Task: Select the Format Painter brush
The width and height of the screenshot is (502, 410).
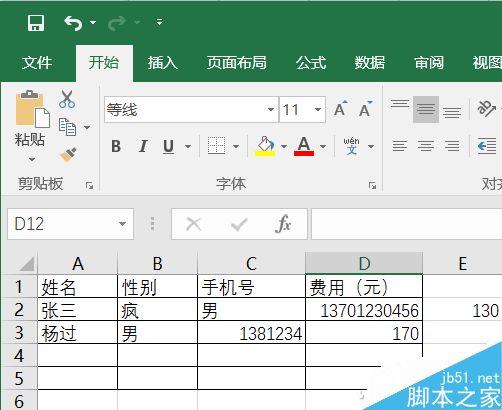Action: [68, 154]
